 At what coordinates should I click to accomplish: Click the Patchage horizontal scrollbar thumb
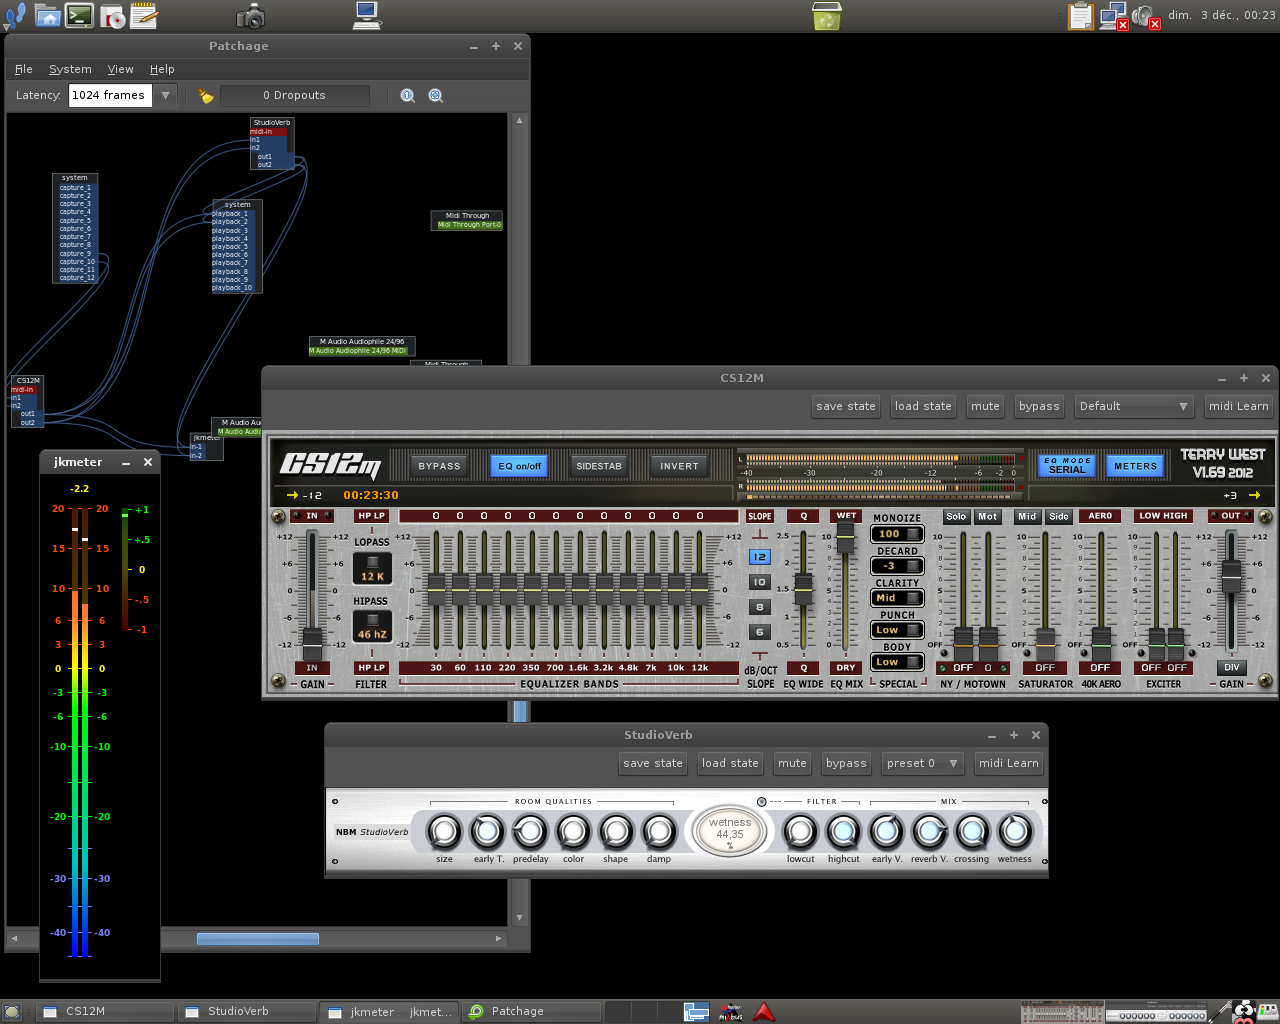point(257,938)
